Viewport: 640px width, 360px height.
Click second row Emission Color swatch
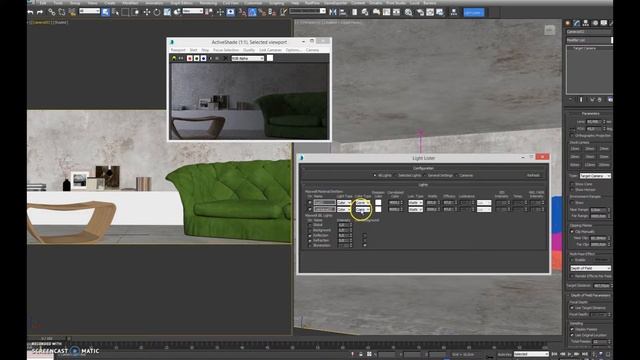pyautogui.click(x=378, y=209)
